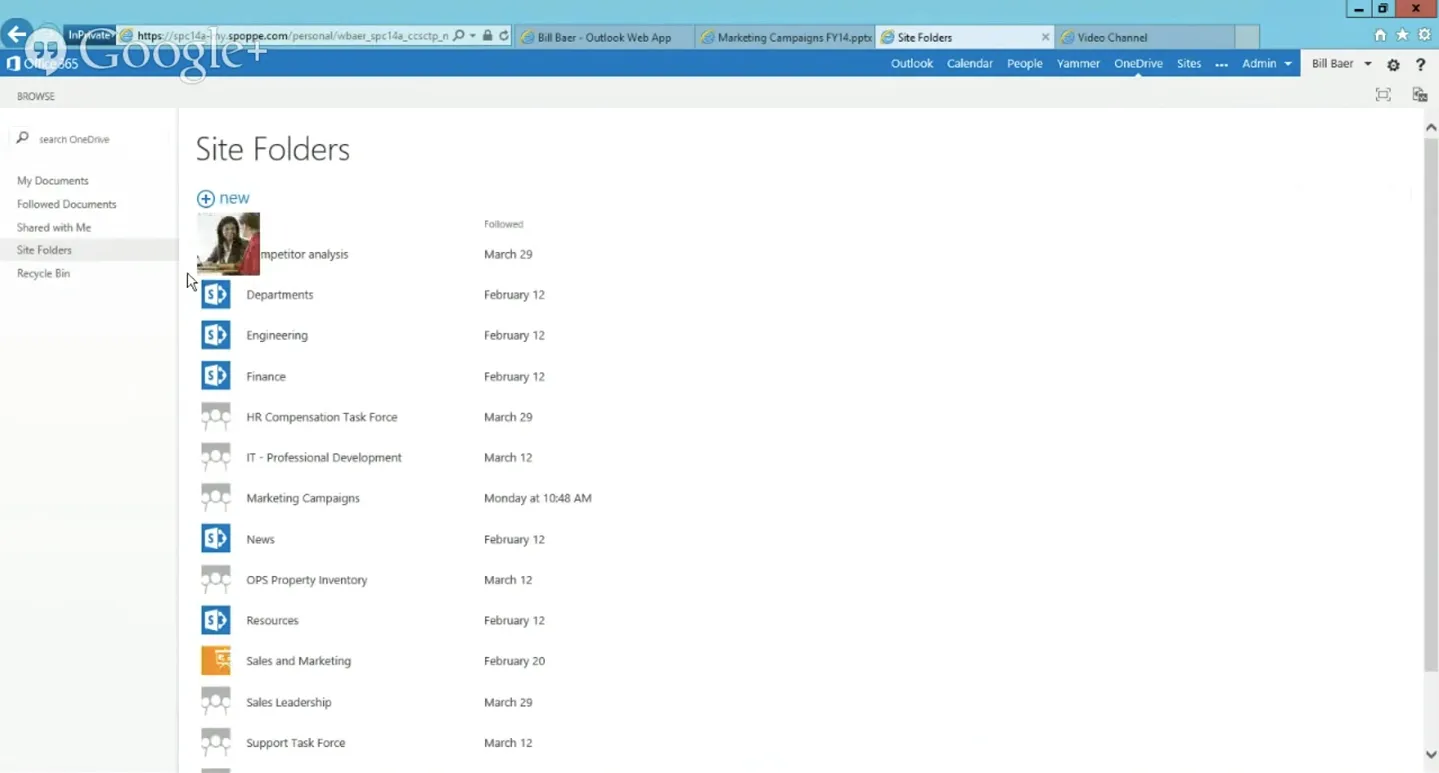The image size is (1439, 773).
Task: Click the News SharePoint site icon
Action: [x=216, y=539]
